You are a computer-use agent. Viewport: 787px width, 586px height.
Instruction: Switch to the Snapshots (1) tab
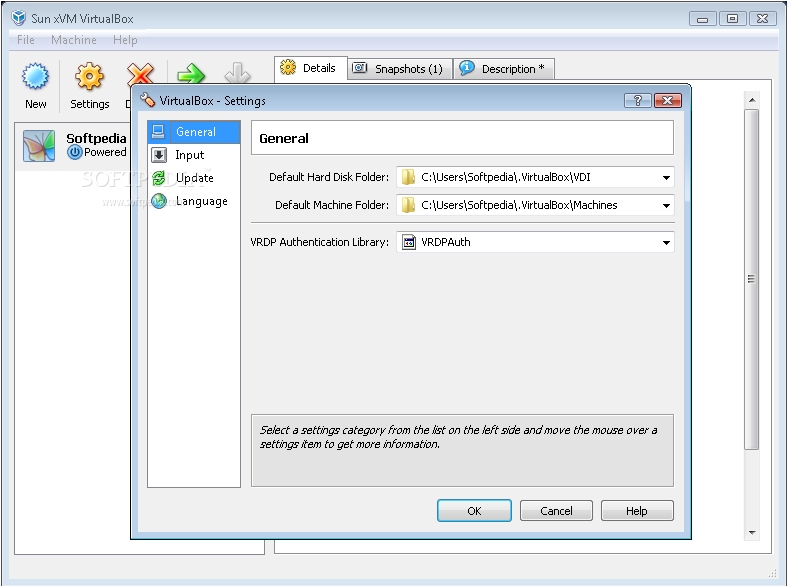coord(400,68)
